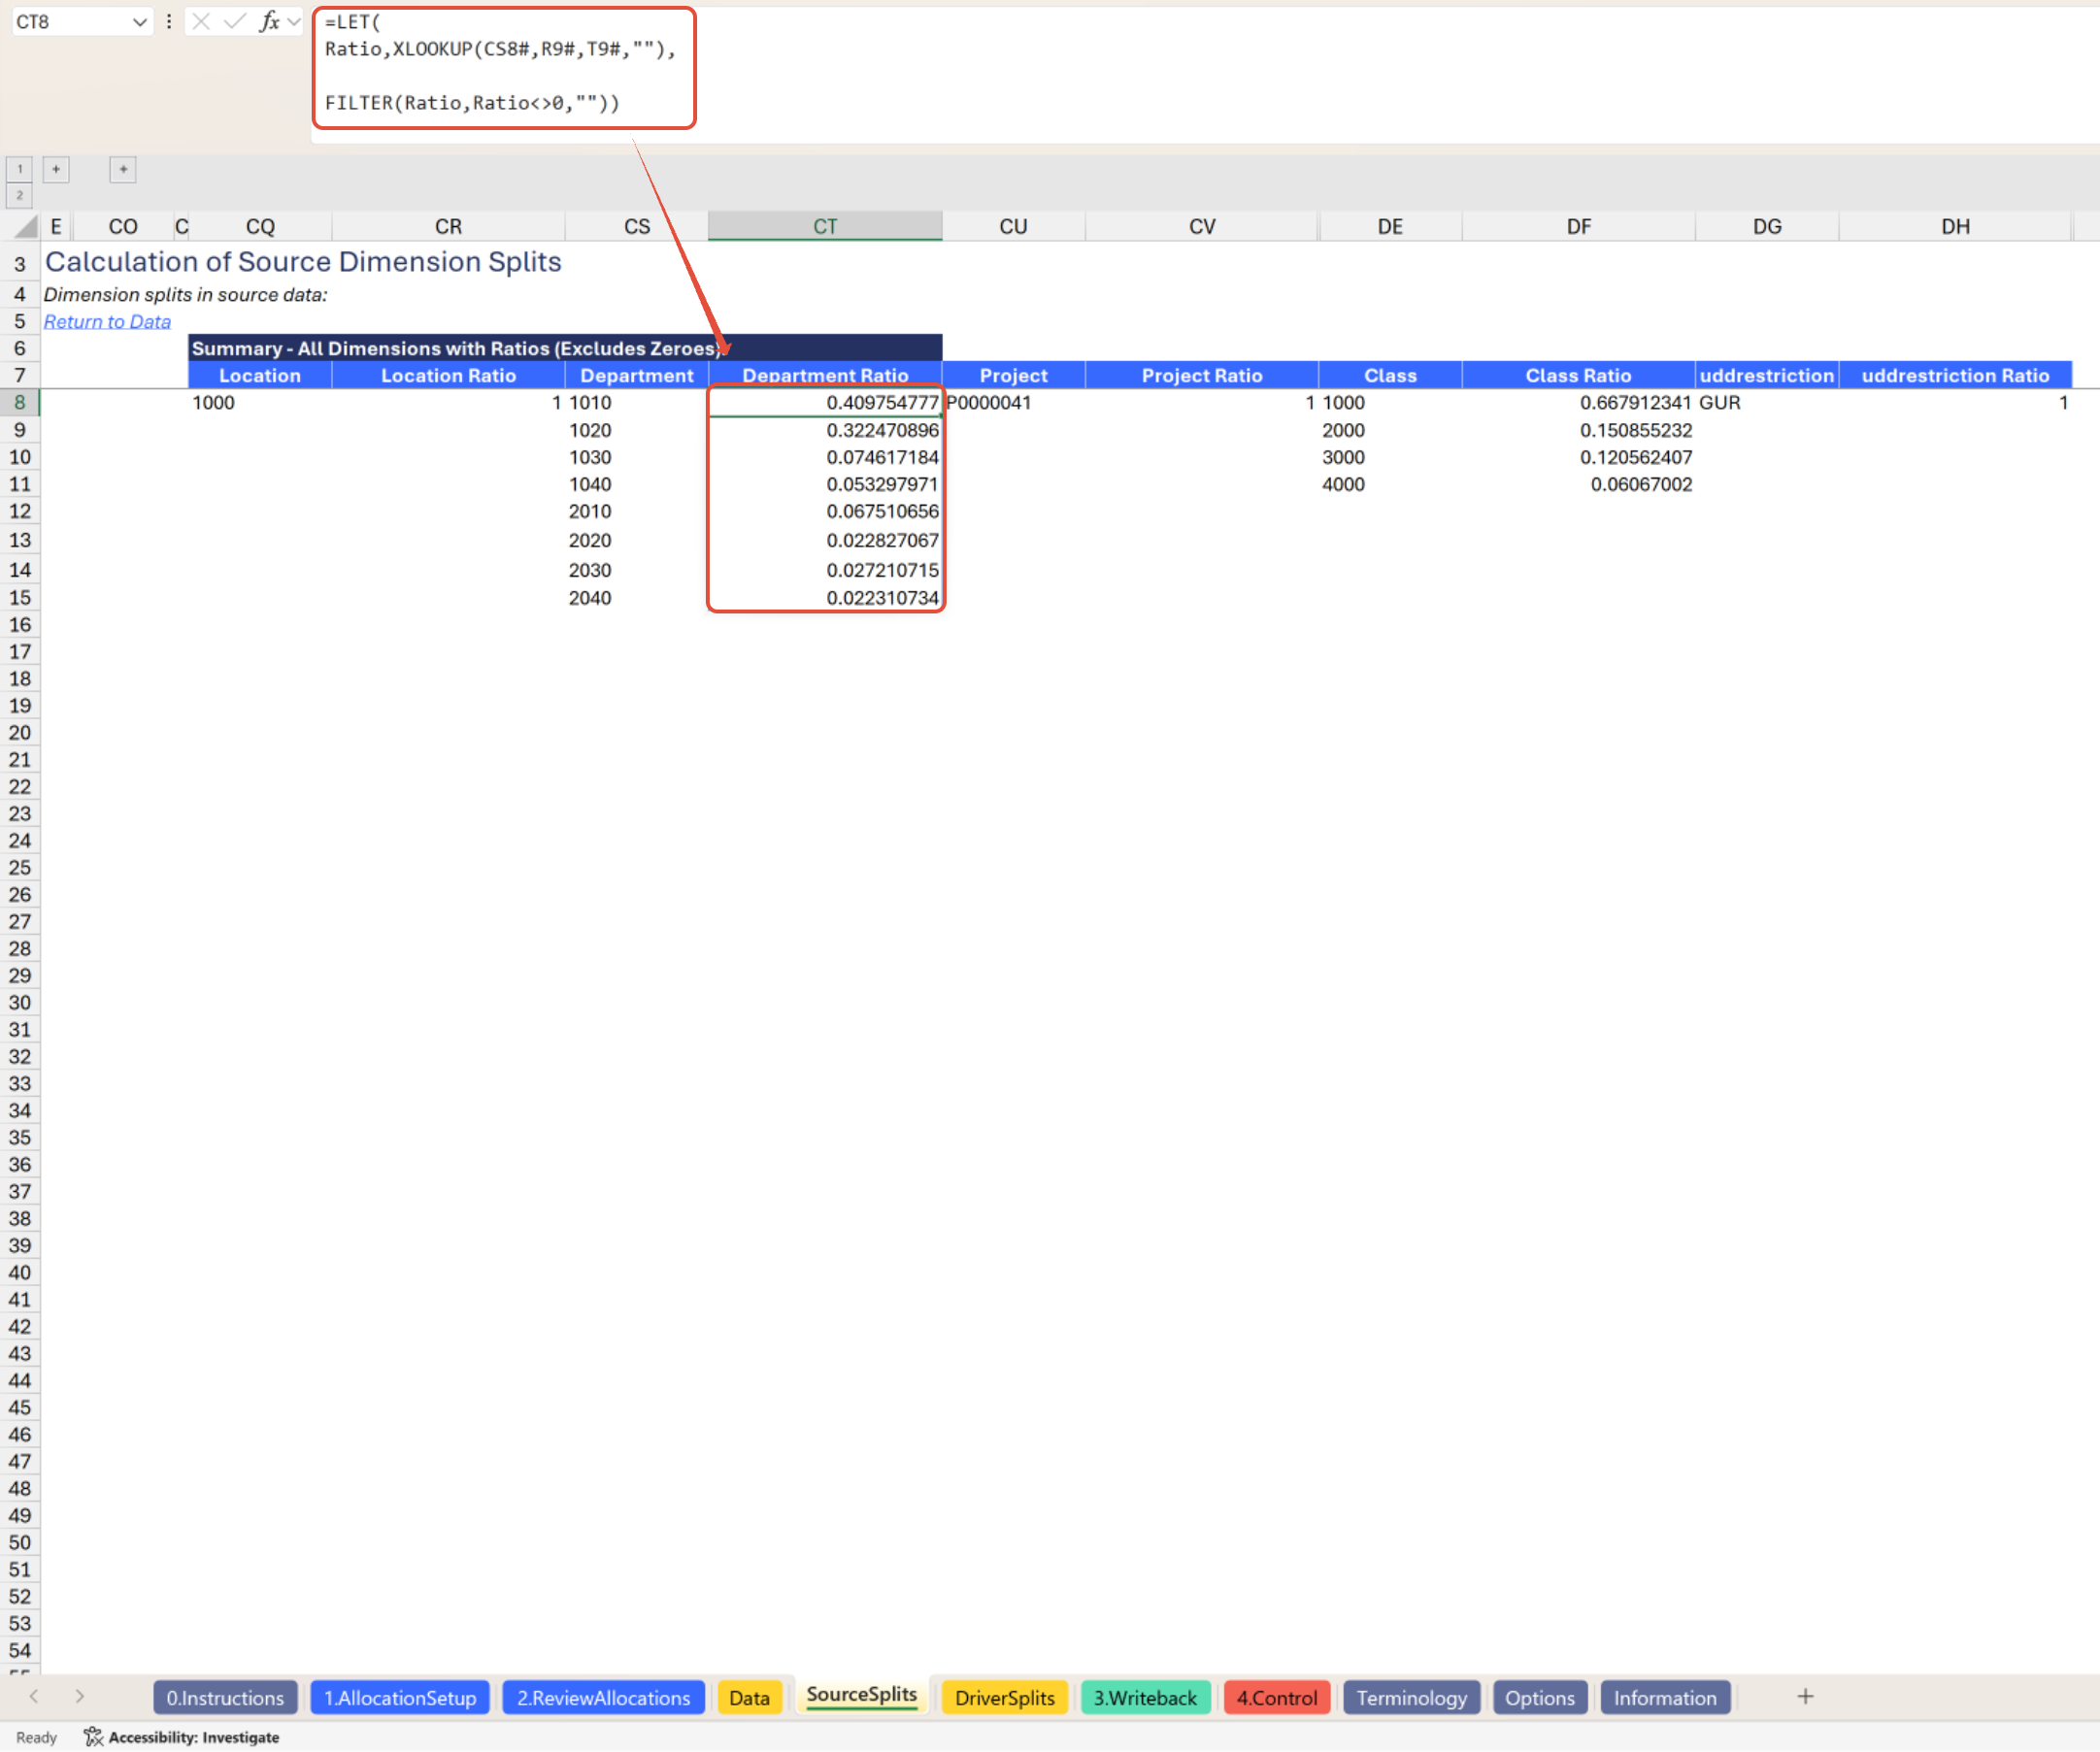The height and width of the screenshot is (1752, 2100).
Task: Open the 3.Writeback sheet tab
Action: click(1144, 1698)
